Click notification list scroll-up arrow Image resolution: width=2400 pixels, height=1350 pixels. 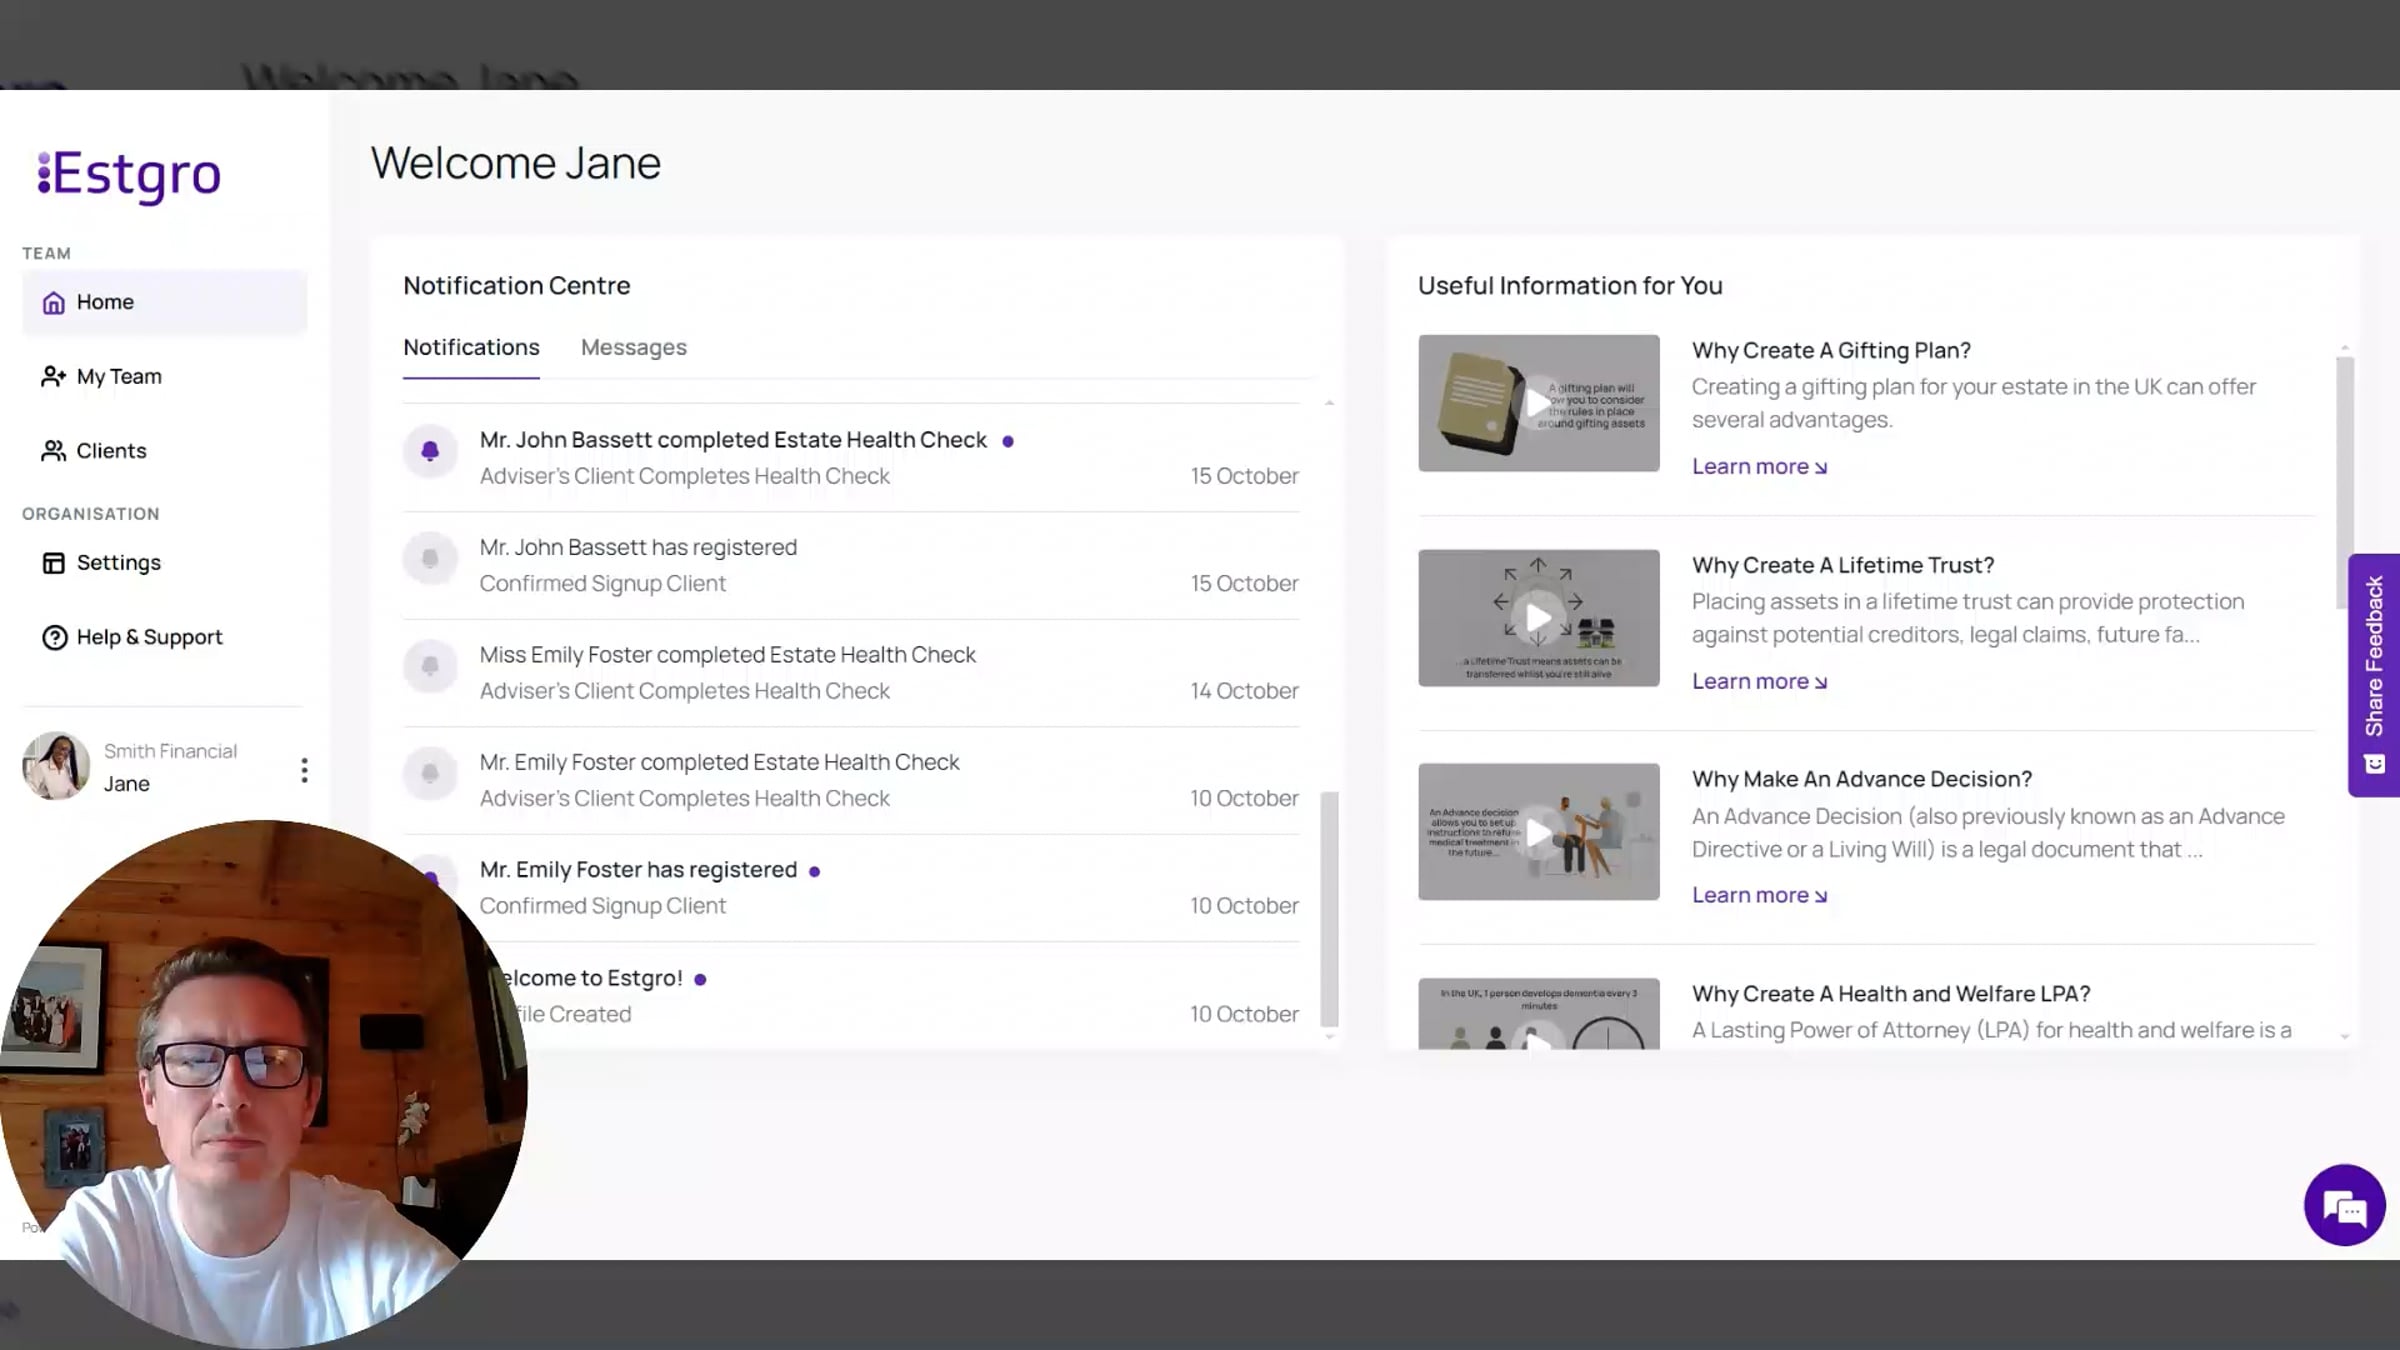(1329, 403)
